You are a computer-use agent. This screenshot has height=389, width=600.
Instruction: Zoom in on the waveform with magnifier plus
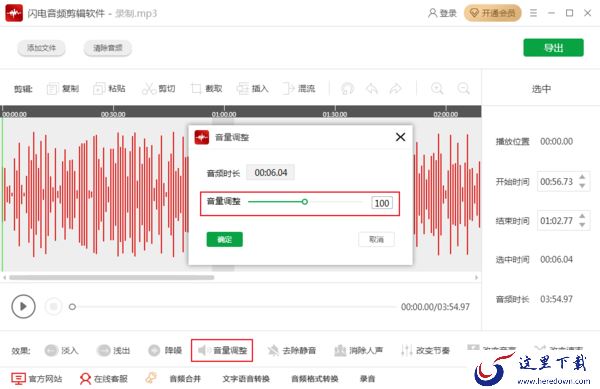(437, 89)
